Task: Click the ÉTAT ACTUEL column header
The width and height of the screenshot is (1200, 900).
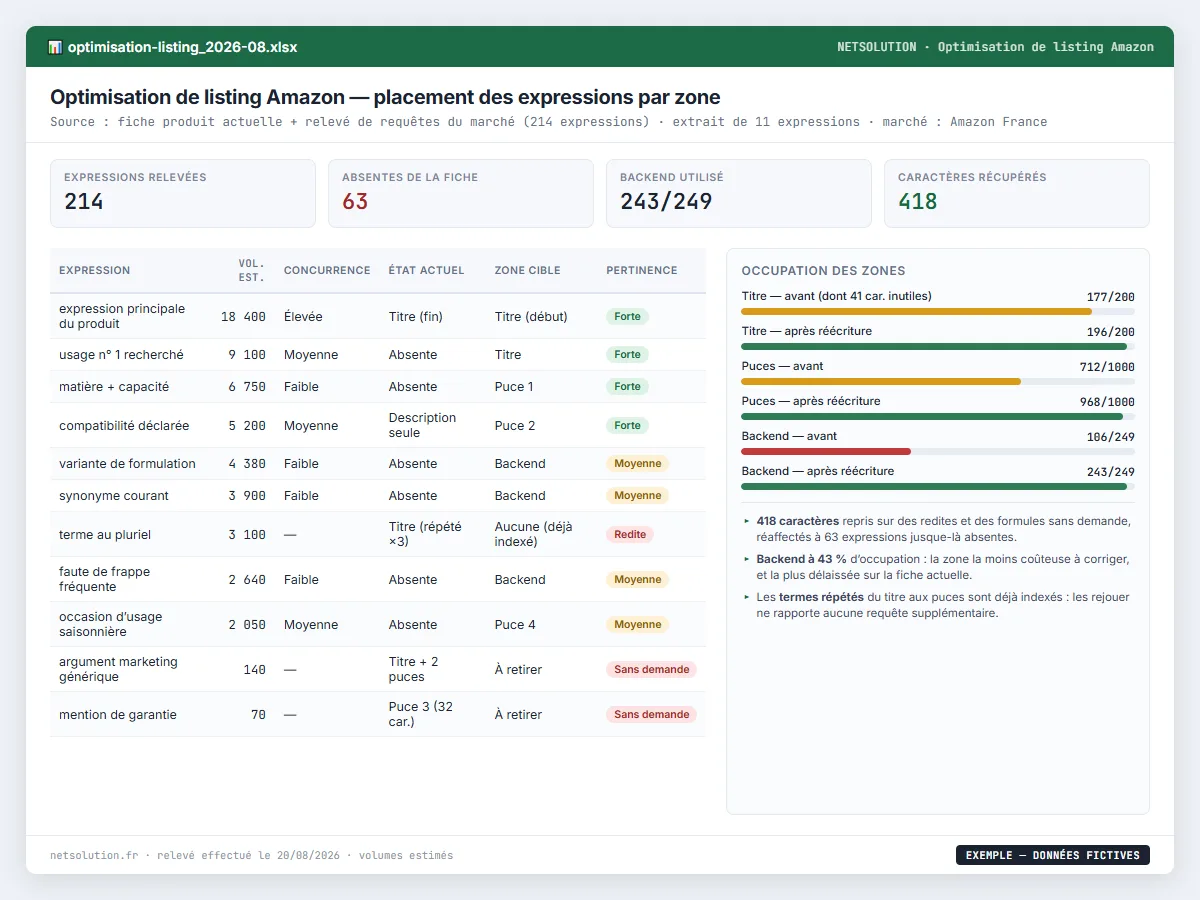Action: [426, 270]
